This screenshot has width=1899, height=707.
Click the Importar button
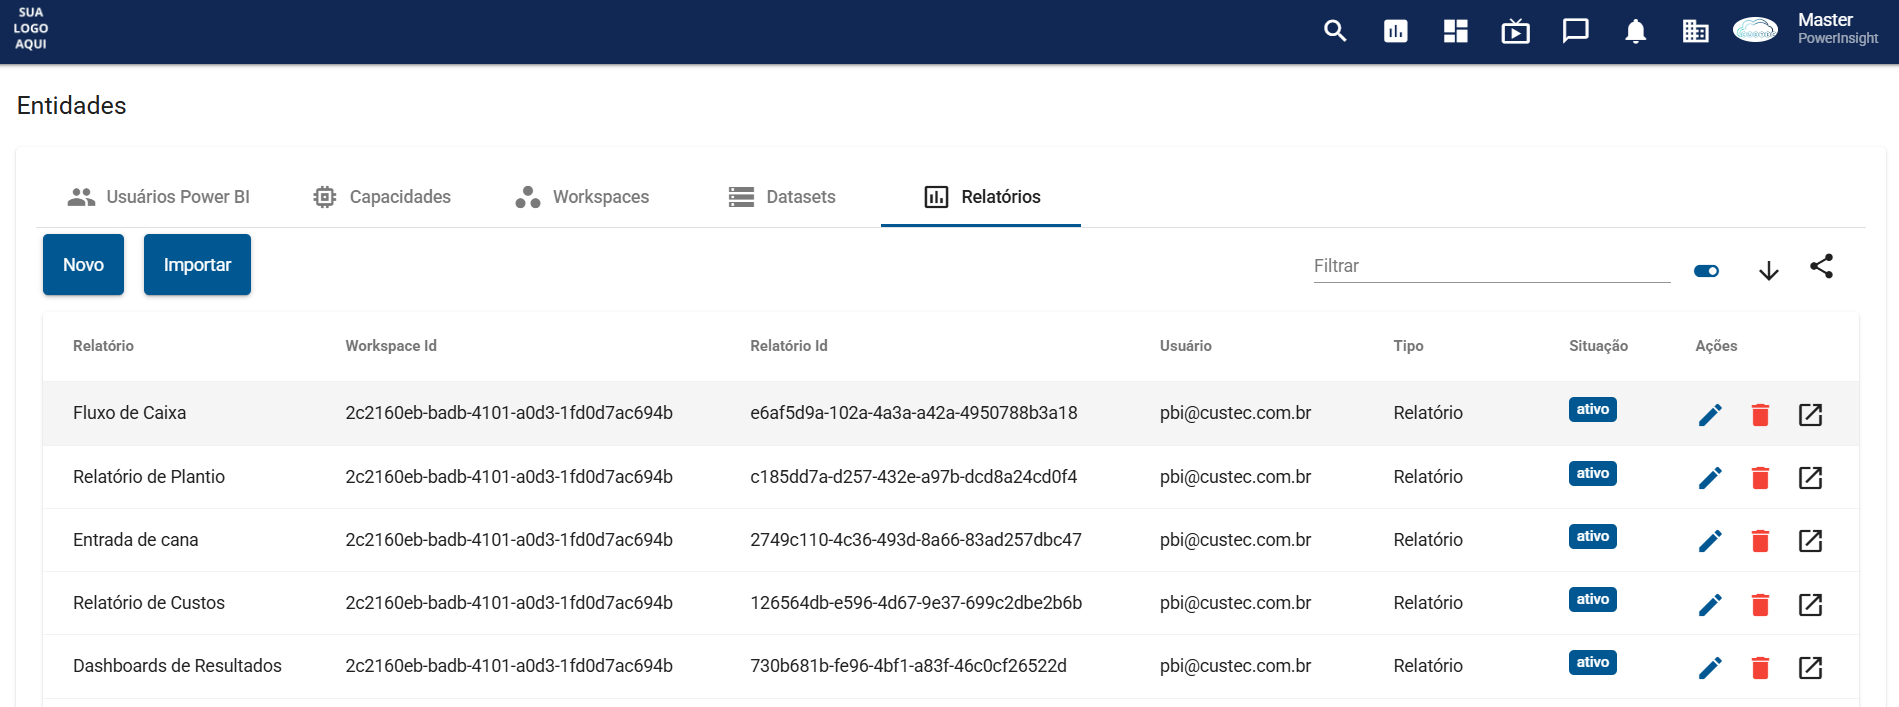coord(197,265)
